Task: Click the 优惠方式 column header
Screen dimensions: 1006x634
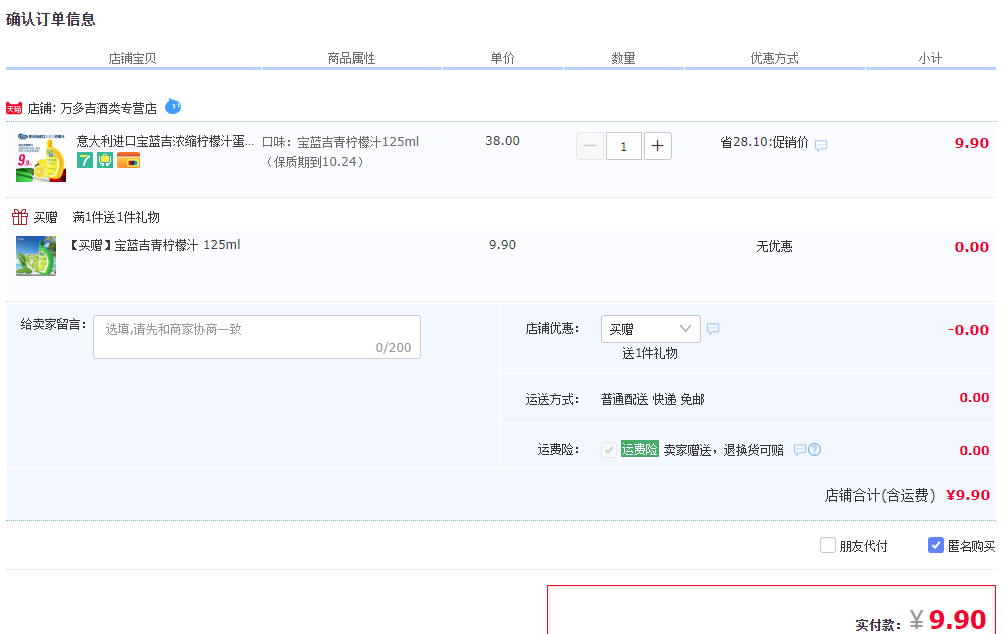Action: click(x=774, y=58)
